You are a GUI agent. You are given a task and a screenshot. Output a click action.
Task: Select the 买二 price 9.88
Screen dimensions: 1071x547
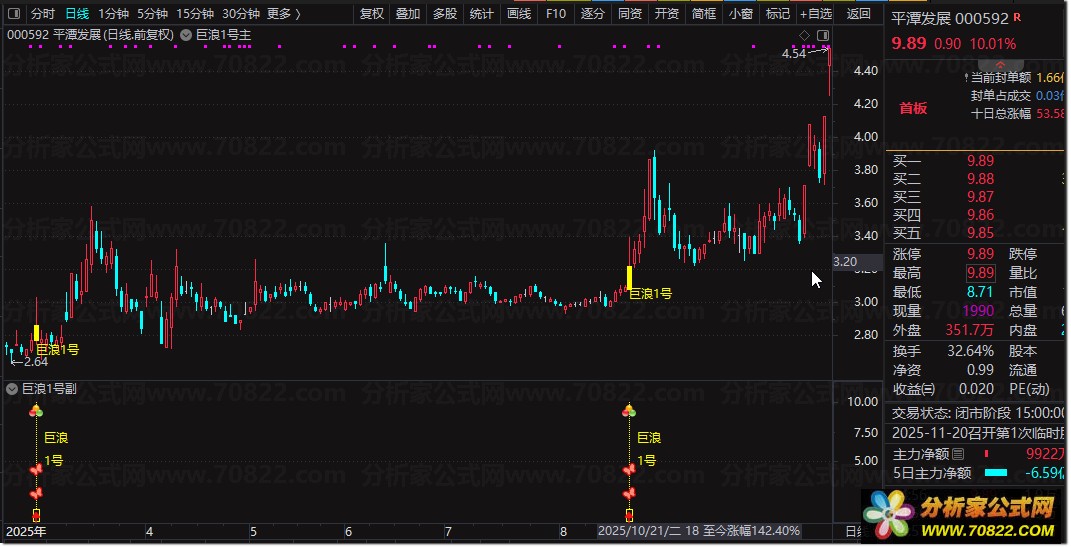tap(980, 179)
